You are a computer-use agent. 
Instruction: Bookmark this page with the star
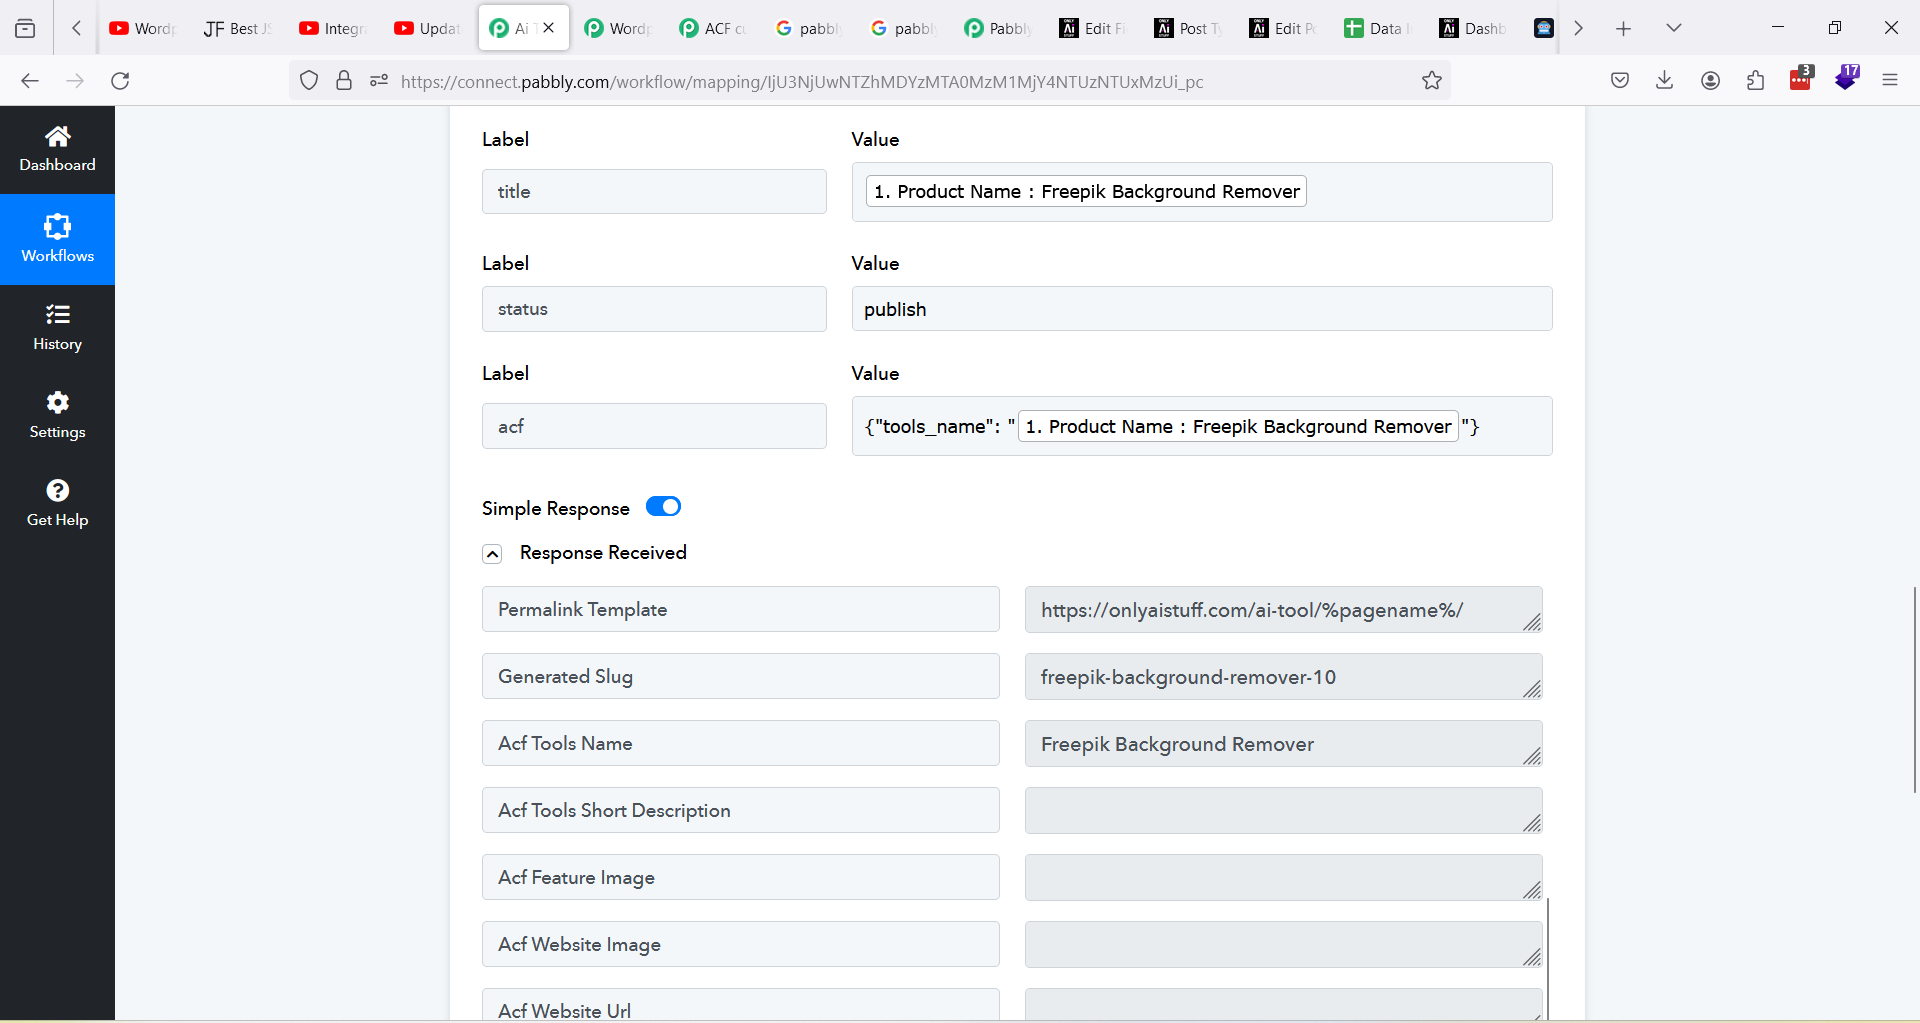(1432, 81)
